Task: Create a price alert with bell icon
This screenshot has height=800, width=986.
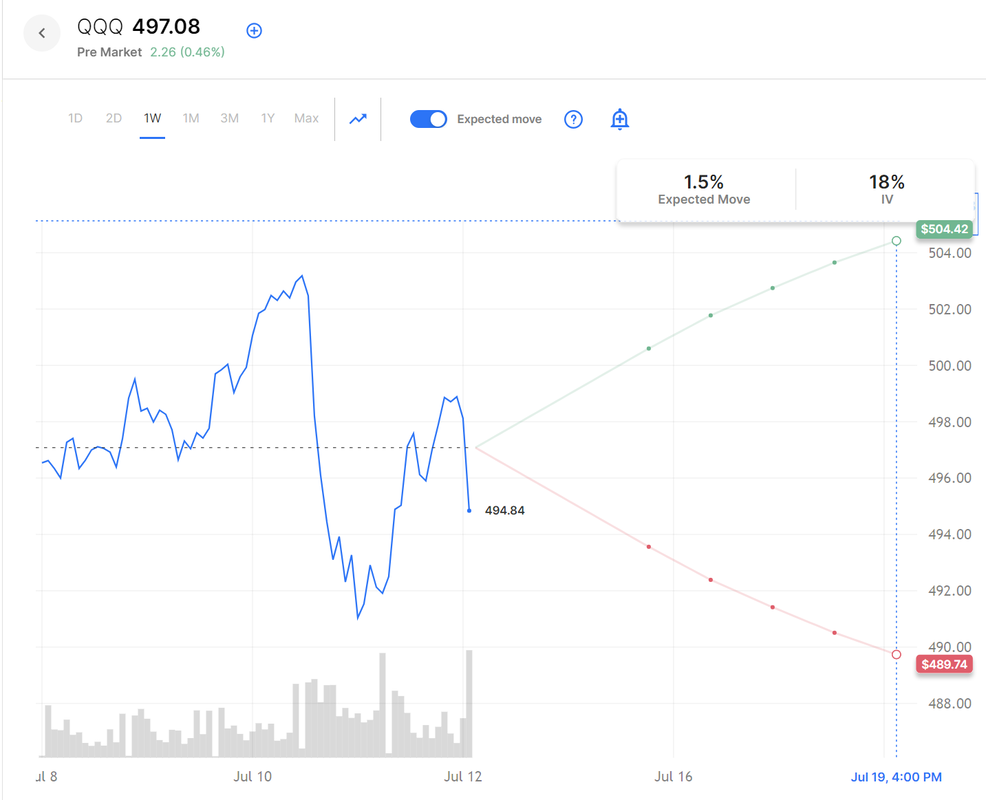Action: click(x=620, y=119)
